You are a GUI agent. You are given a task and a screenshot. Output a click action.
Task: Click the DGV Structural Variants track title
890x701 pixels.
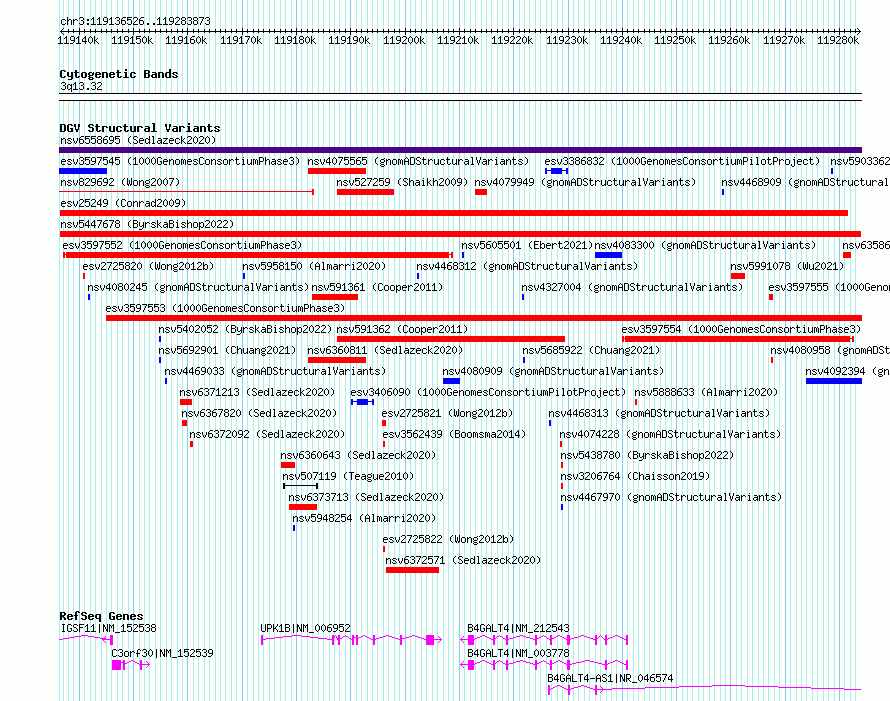pyautogui.click(x=140, y=128)
